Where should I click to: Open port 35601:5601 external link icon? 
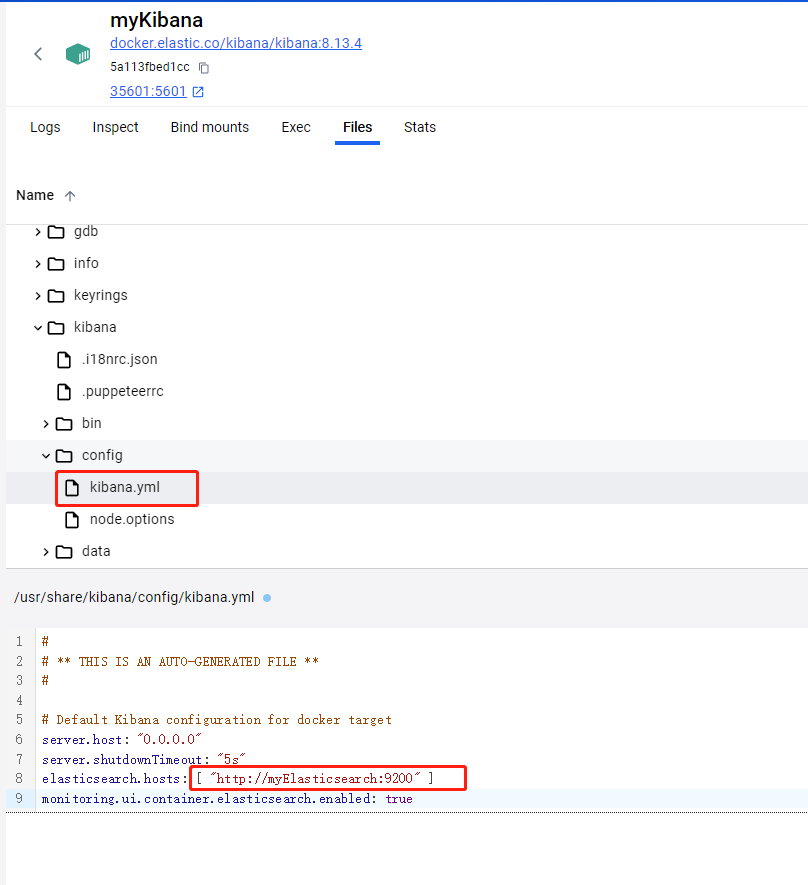[198, 92]
